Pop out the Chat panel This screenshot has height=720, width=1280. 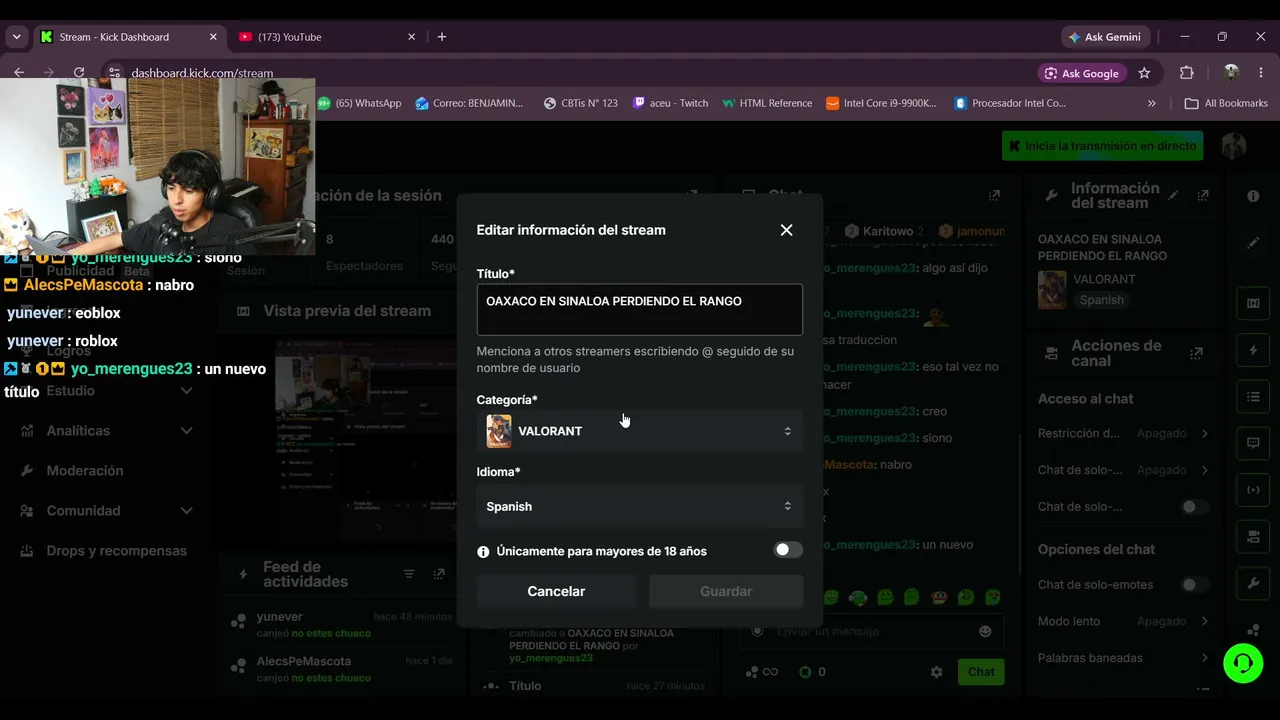coord(994,196)
